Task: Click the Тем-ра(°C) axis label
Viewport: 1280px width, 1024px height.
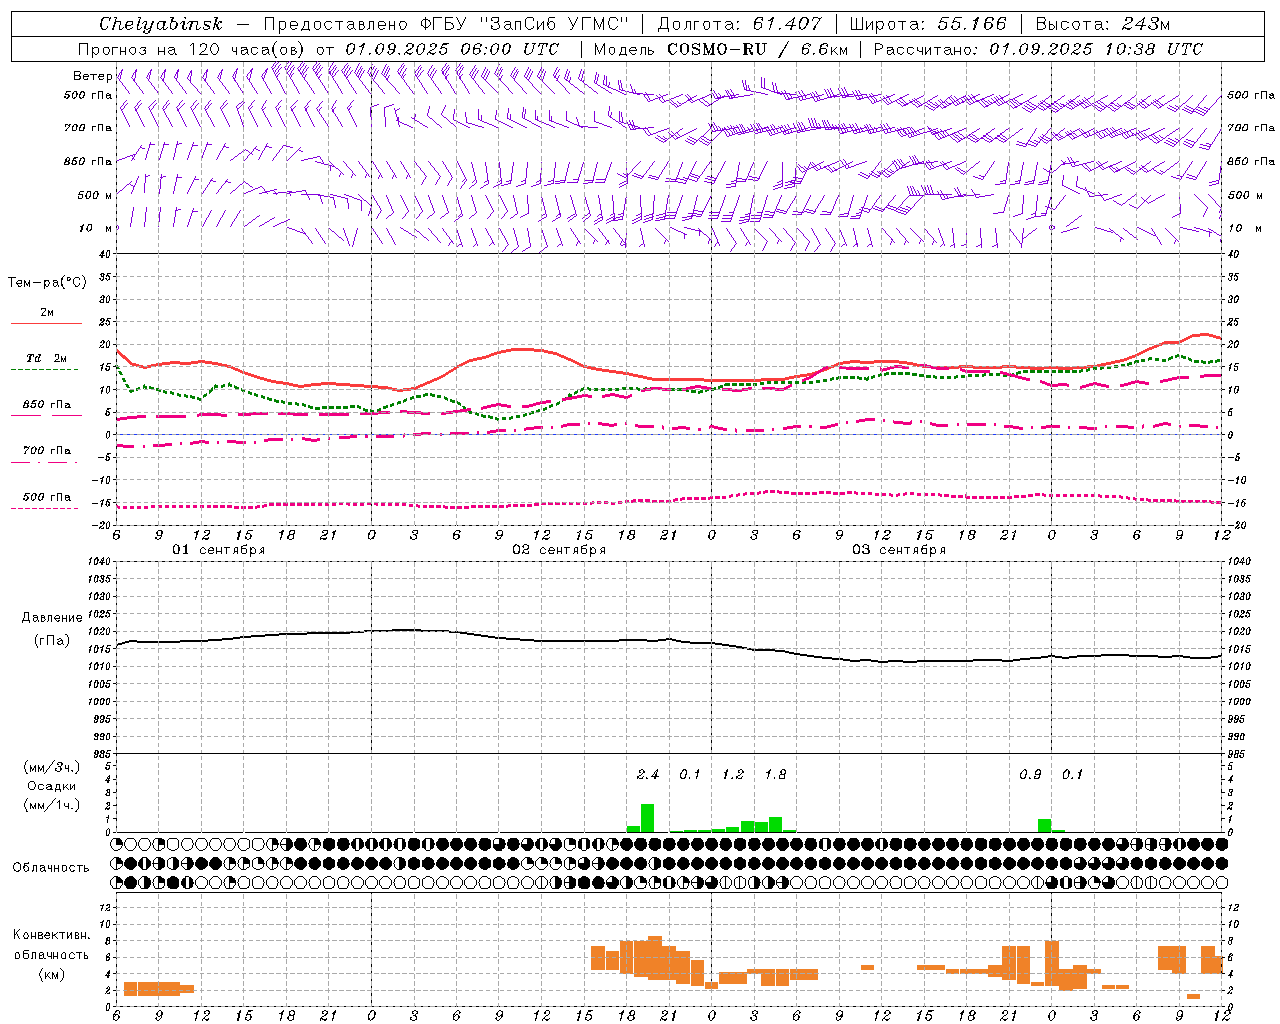Action: [47, 283]
